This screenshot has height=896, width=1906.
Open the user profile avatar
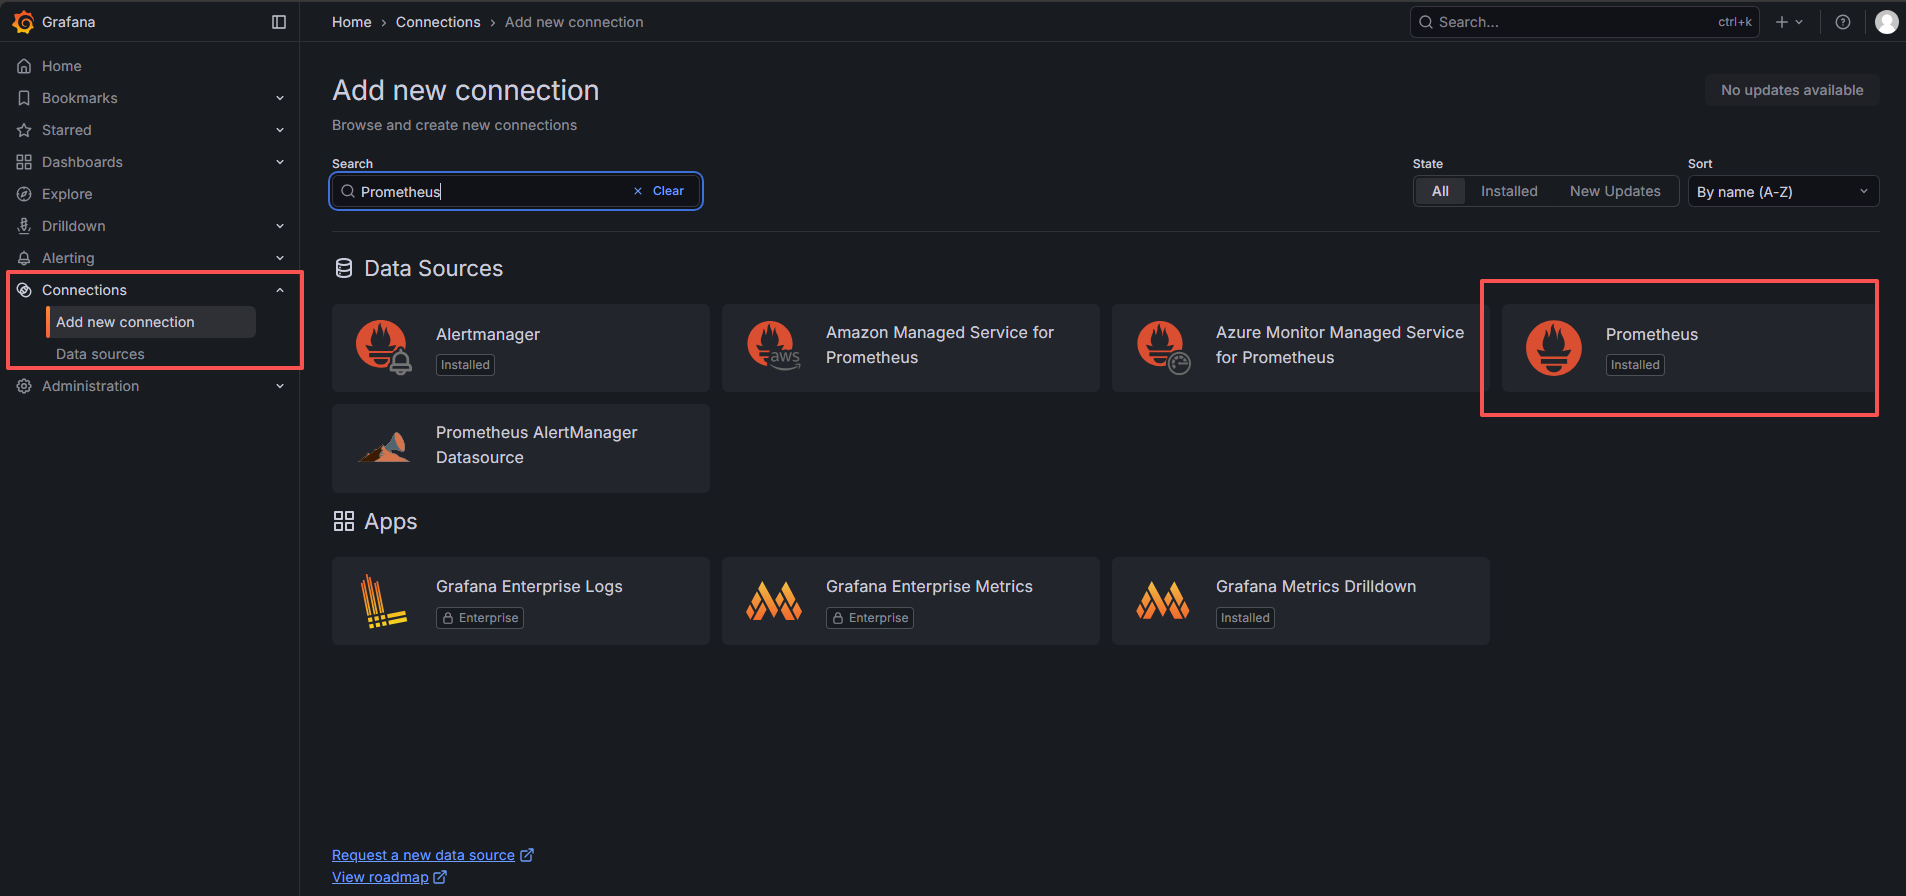tap(1886, 22)
